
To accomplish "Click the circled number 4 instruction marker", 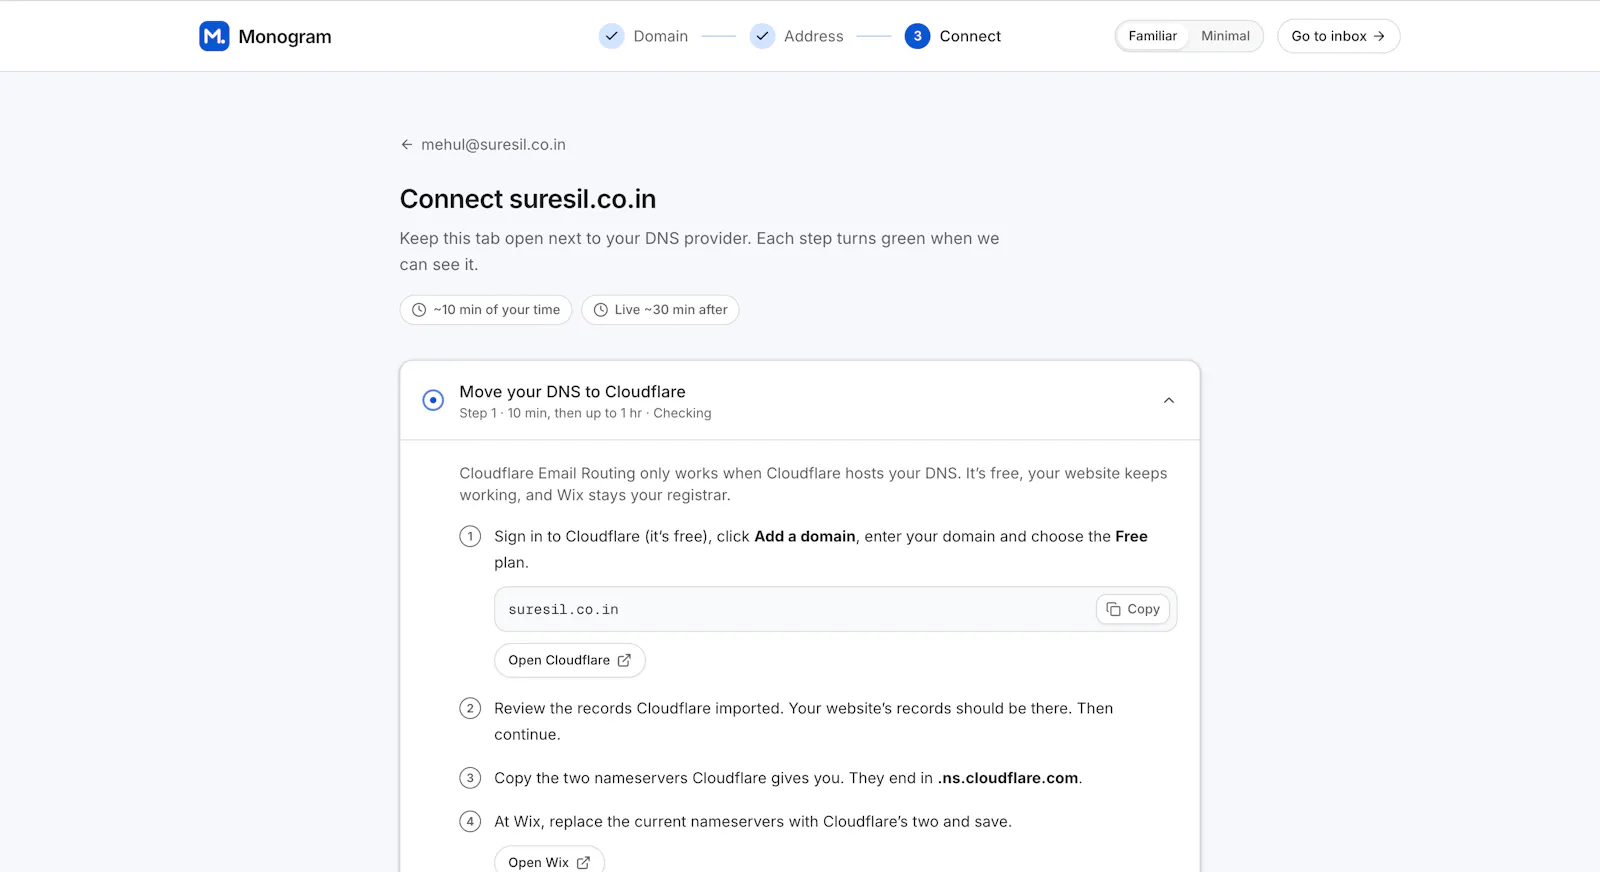I will [470, 821].
